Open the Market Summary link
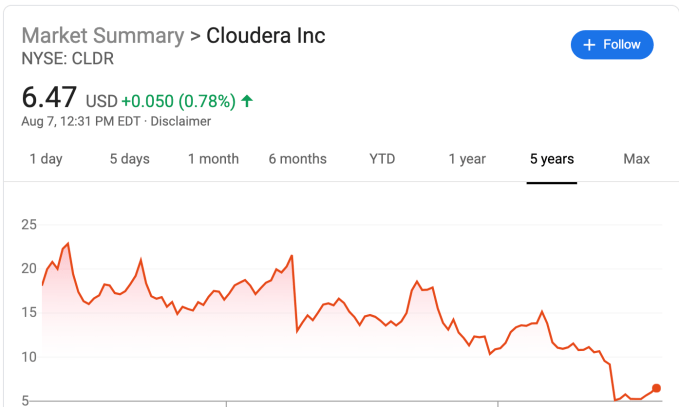Image resolution: width=679 pixels, height=407 pixels. (x=102, y=36)
